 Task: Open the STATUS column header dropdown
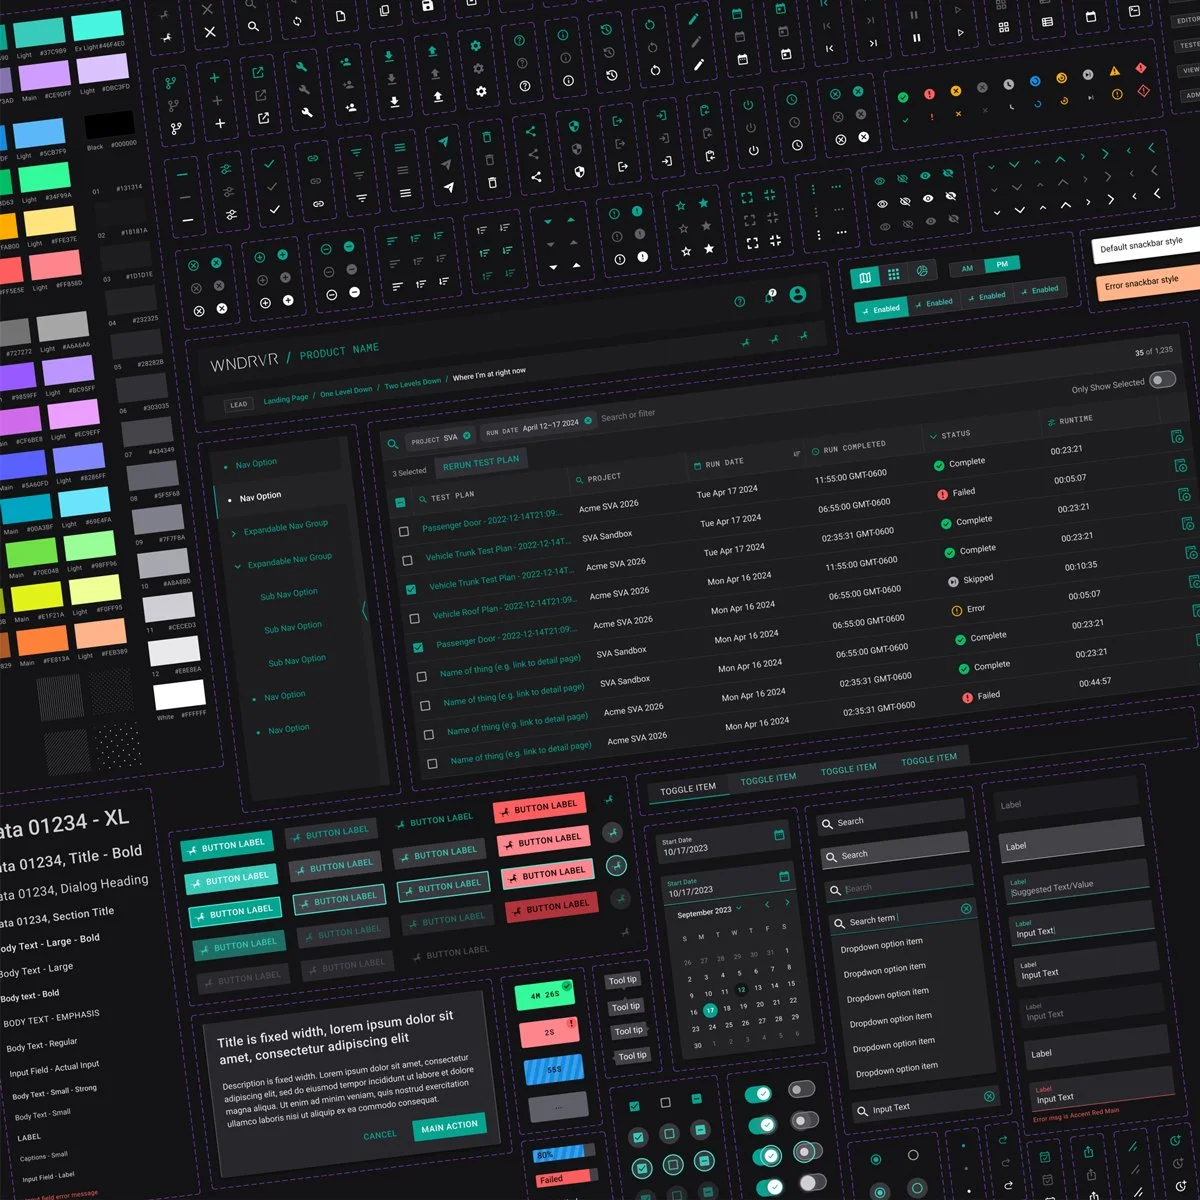933,436
